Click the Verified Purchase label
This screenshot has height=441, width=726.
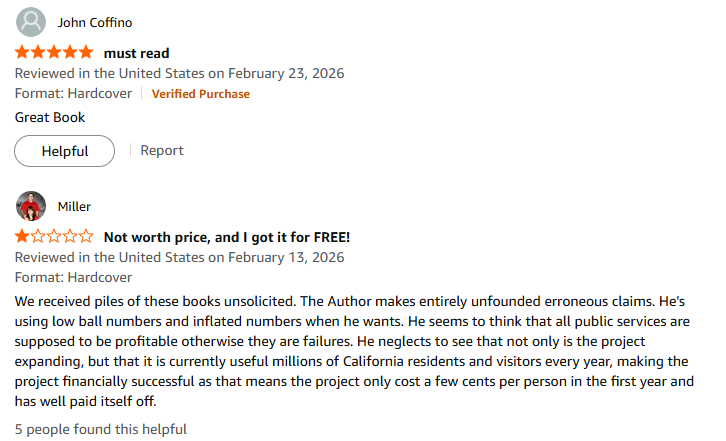201,94
